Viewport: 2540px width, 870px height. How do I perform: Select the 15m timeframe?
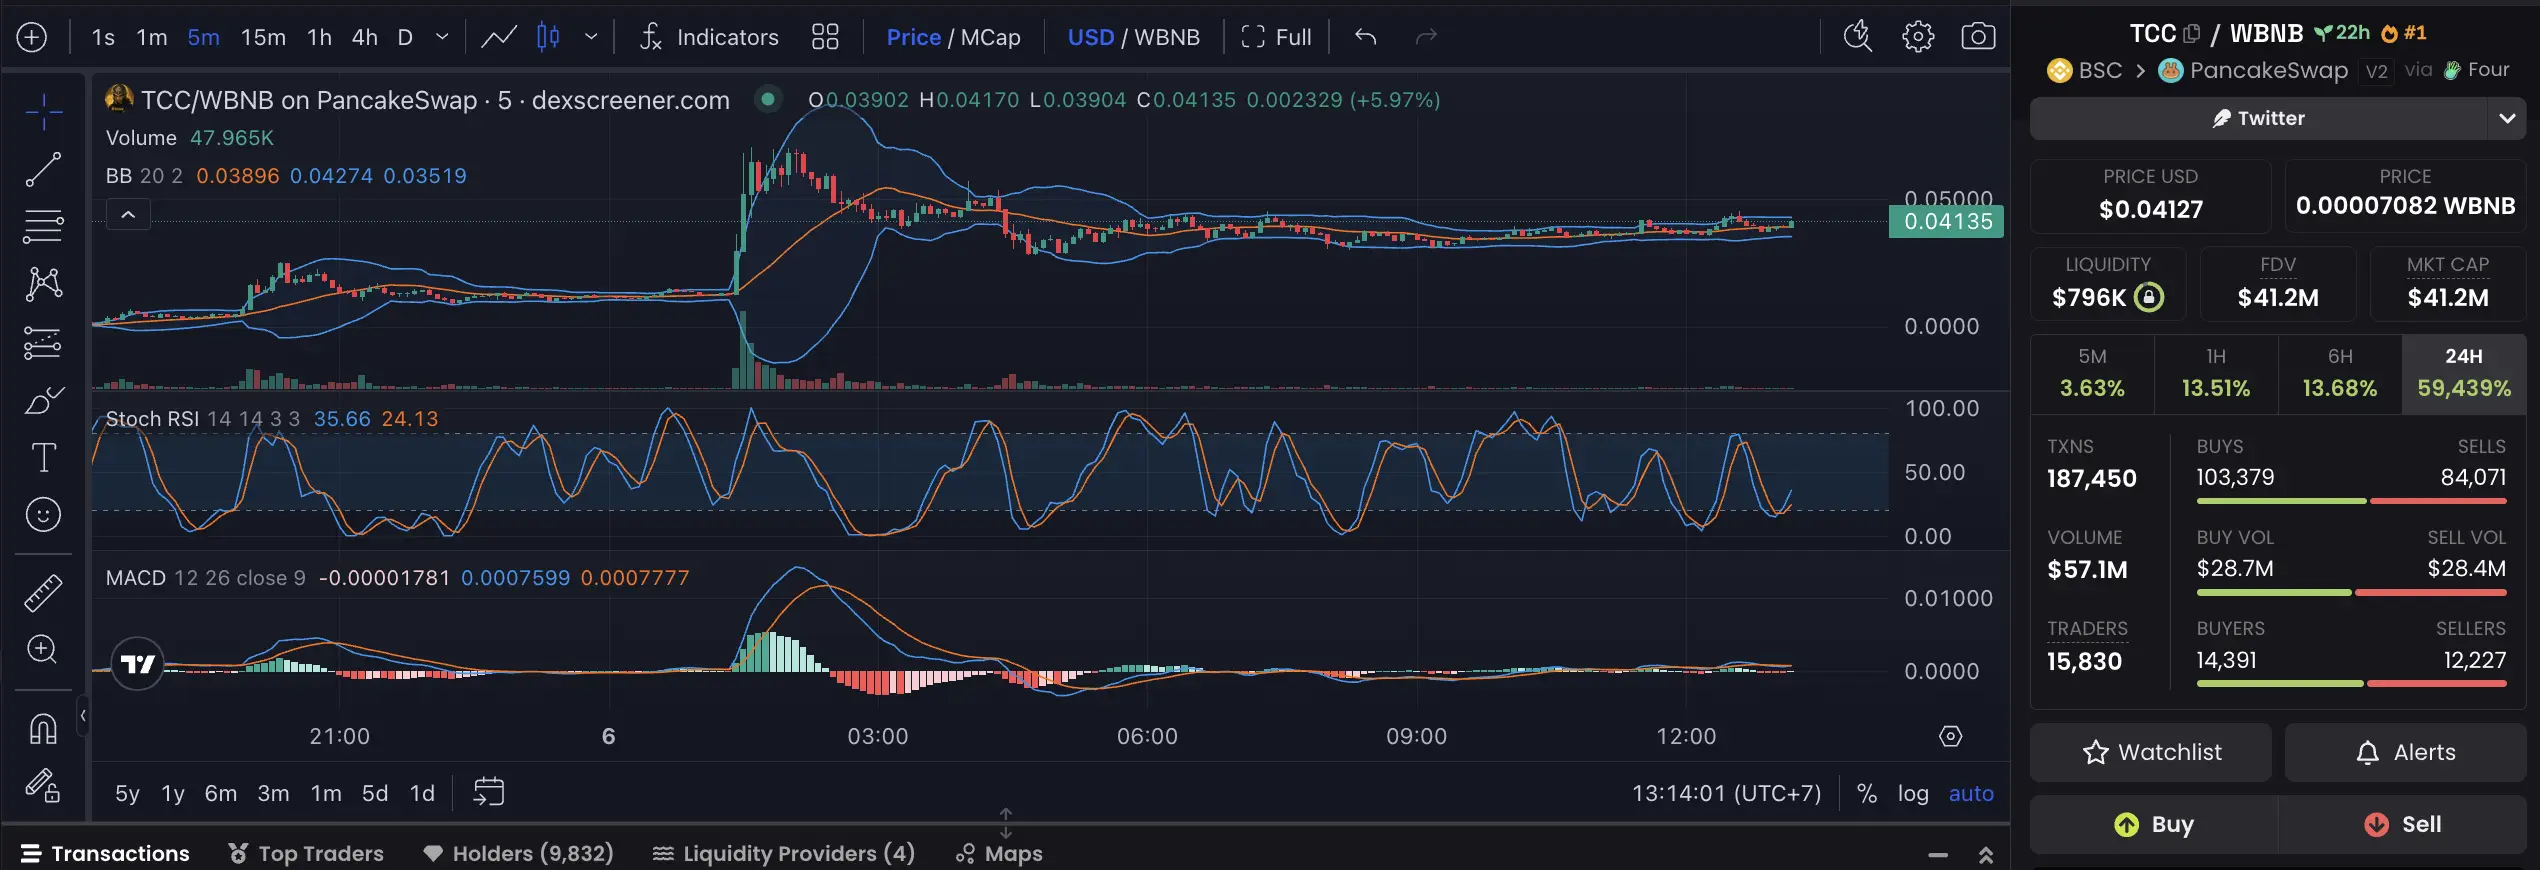[x=263, y=37]
